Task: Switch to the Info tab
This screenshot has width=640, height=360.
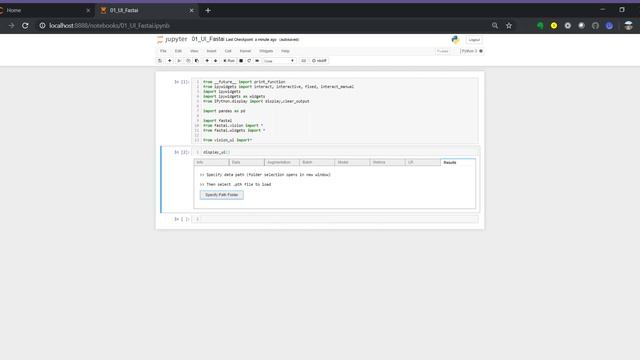Action: click(211, 162)
